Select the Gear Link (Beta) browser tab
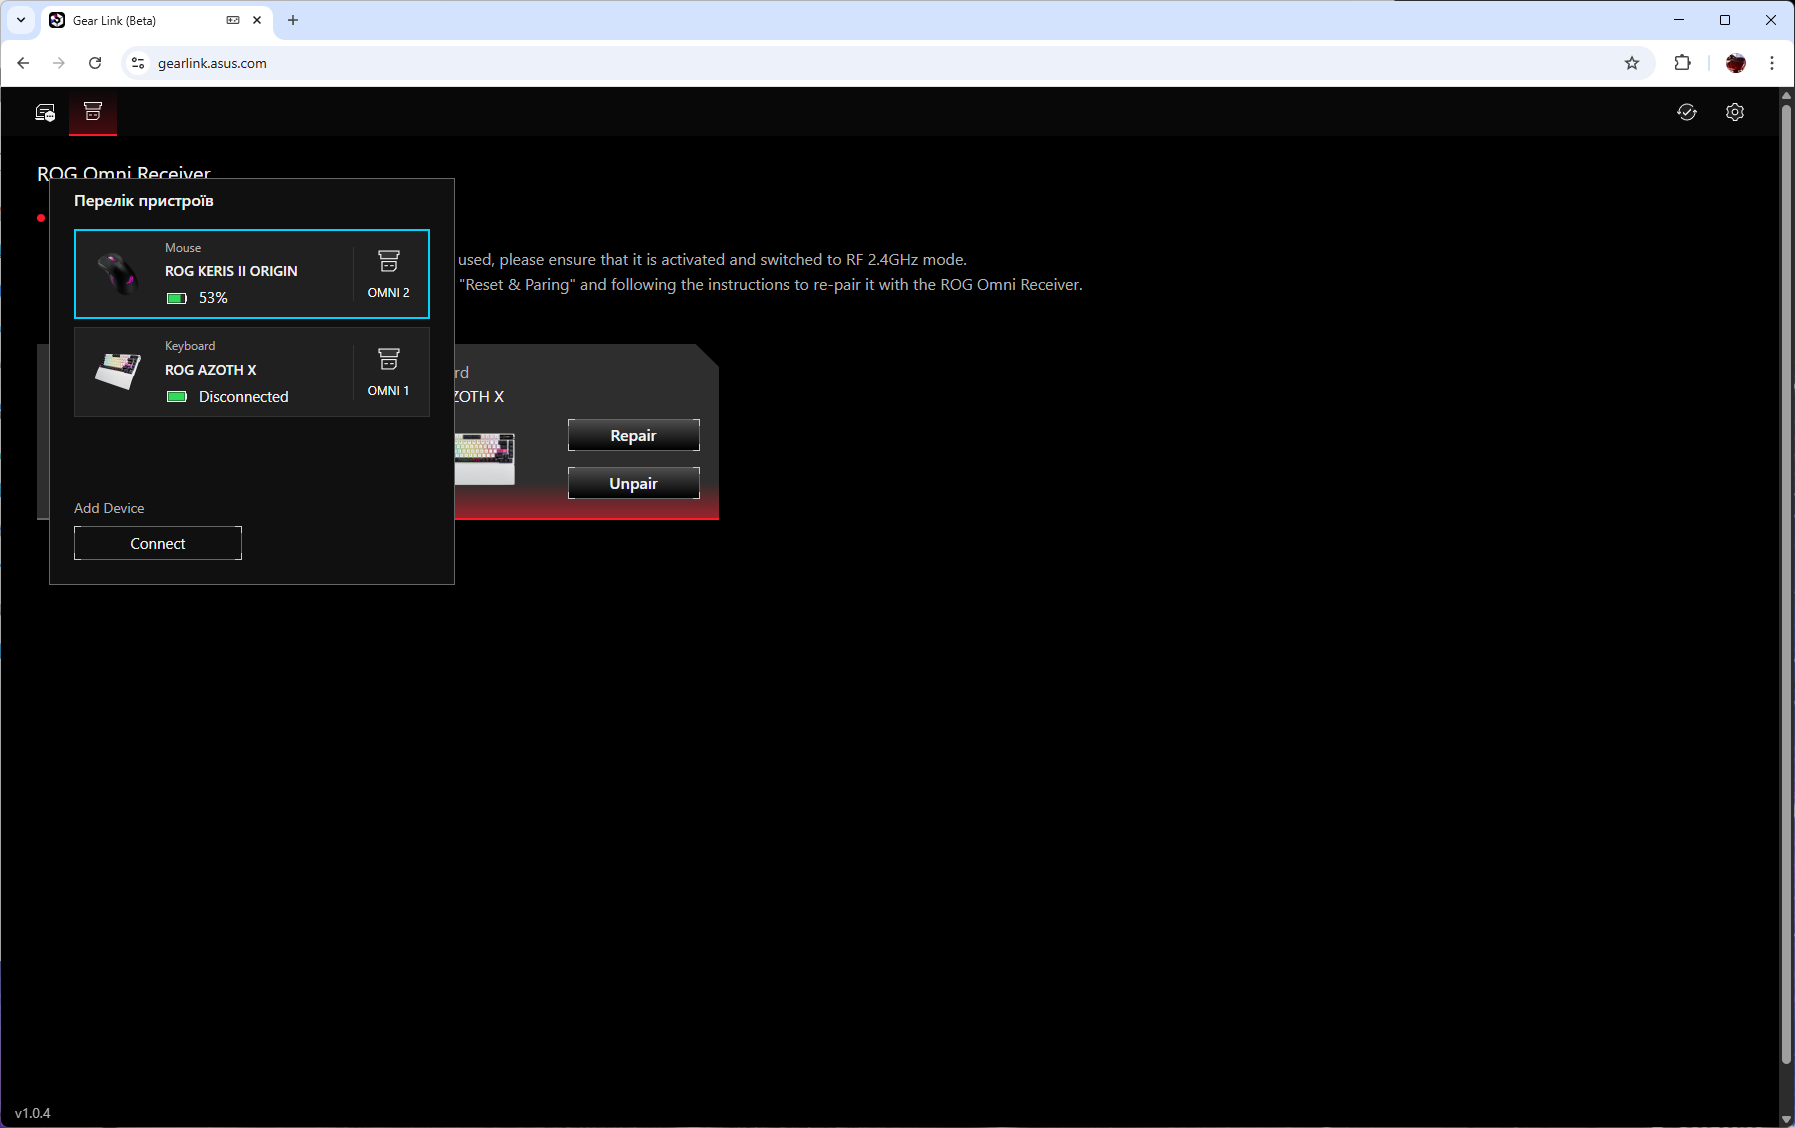Viewport: 1795px width, 1128px height. (x=156, y=20)
